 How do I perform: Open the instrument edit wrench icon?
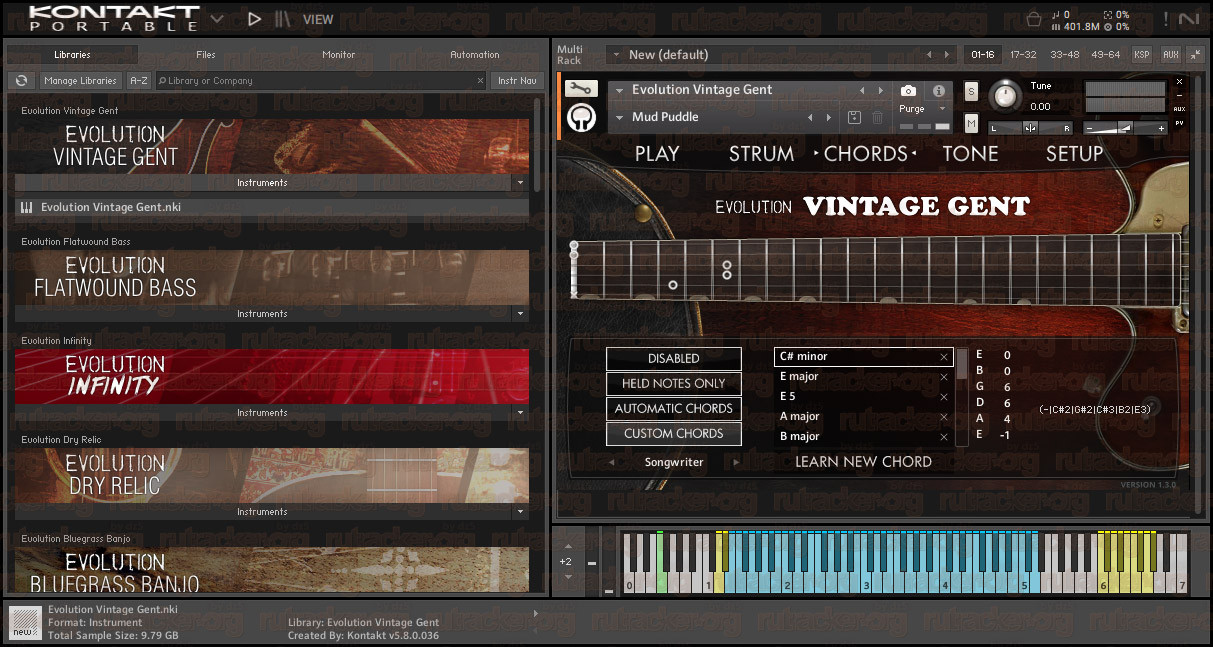(x=581, y=89)
